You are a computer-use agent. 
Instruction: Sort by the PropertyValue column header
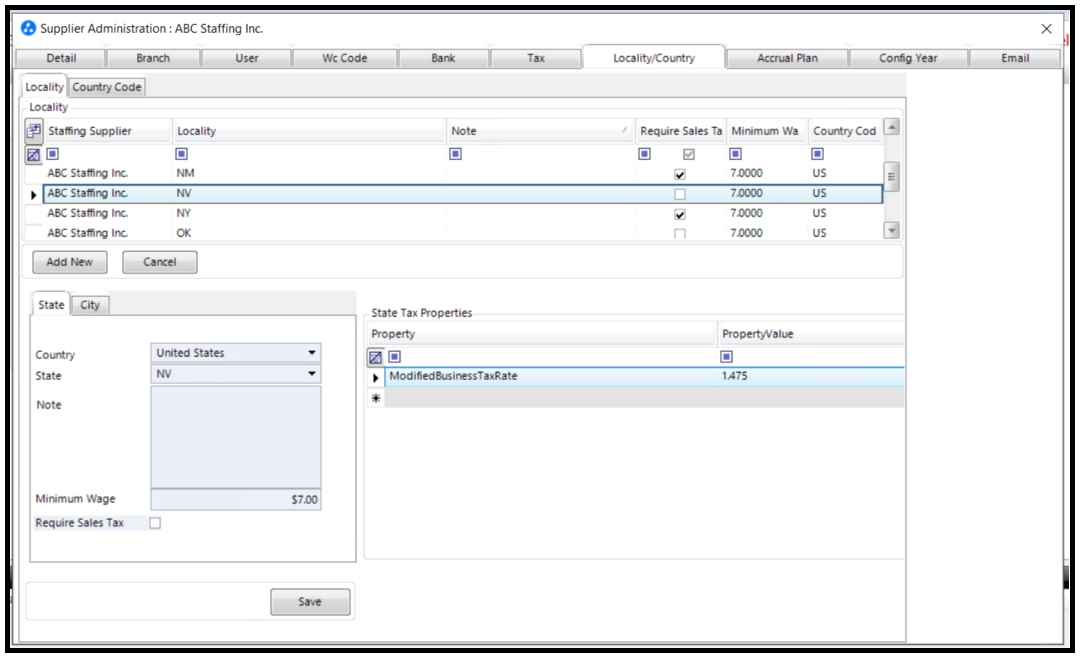coord(811,334)
